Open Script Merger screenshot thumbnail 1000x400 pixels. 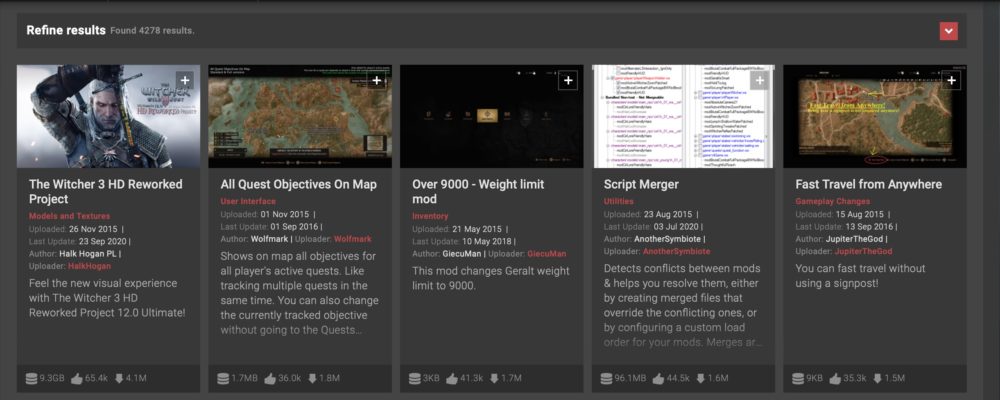point(684,116)
